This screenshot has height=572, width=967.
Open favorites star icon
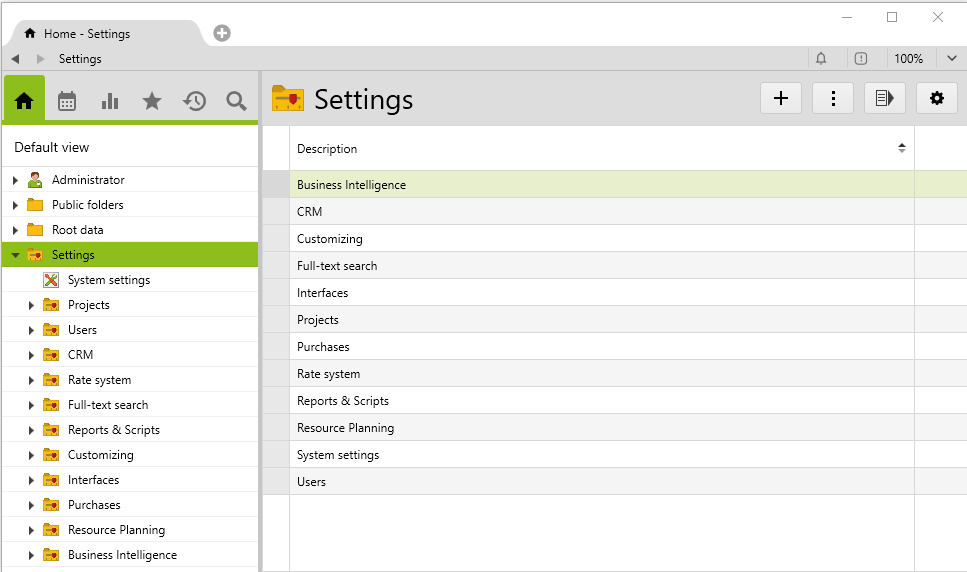[x=152, y=101]
